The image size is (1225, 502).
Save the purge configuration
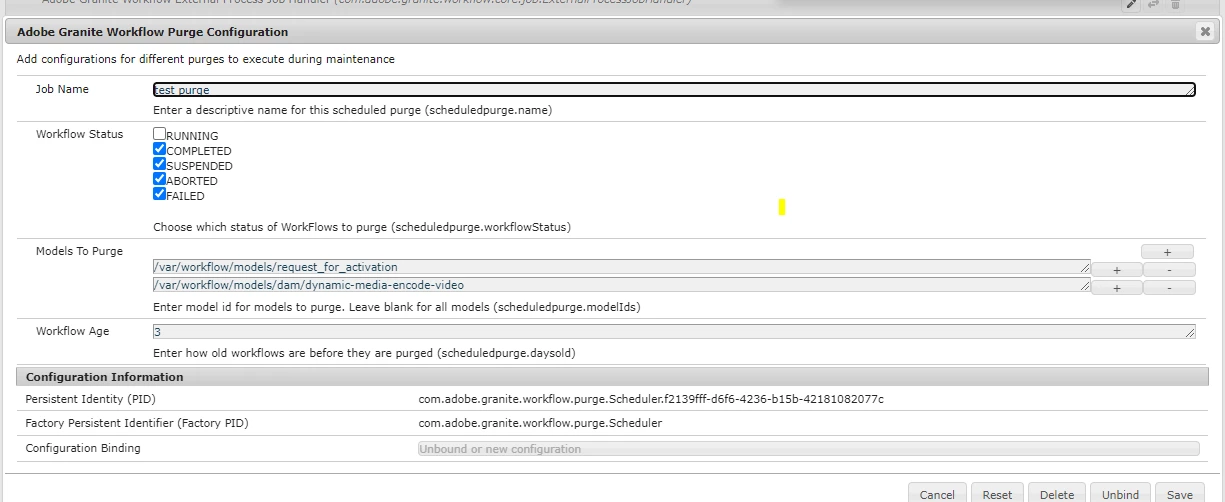click(1180, 494)
